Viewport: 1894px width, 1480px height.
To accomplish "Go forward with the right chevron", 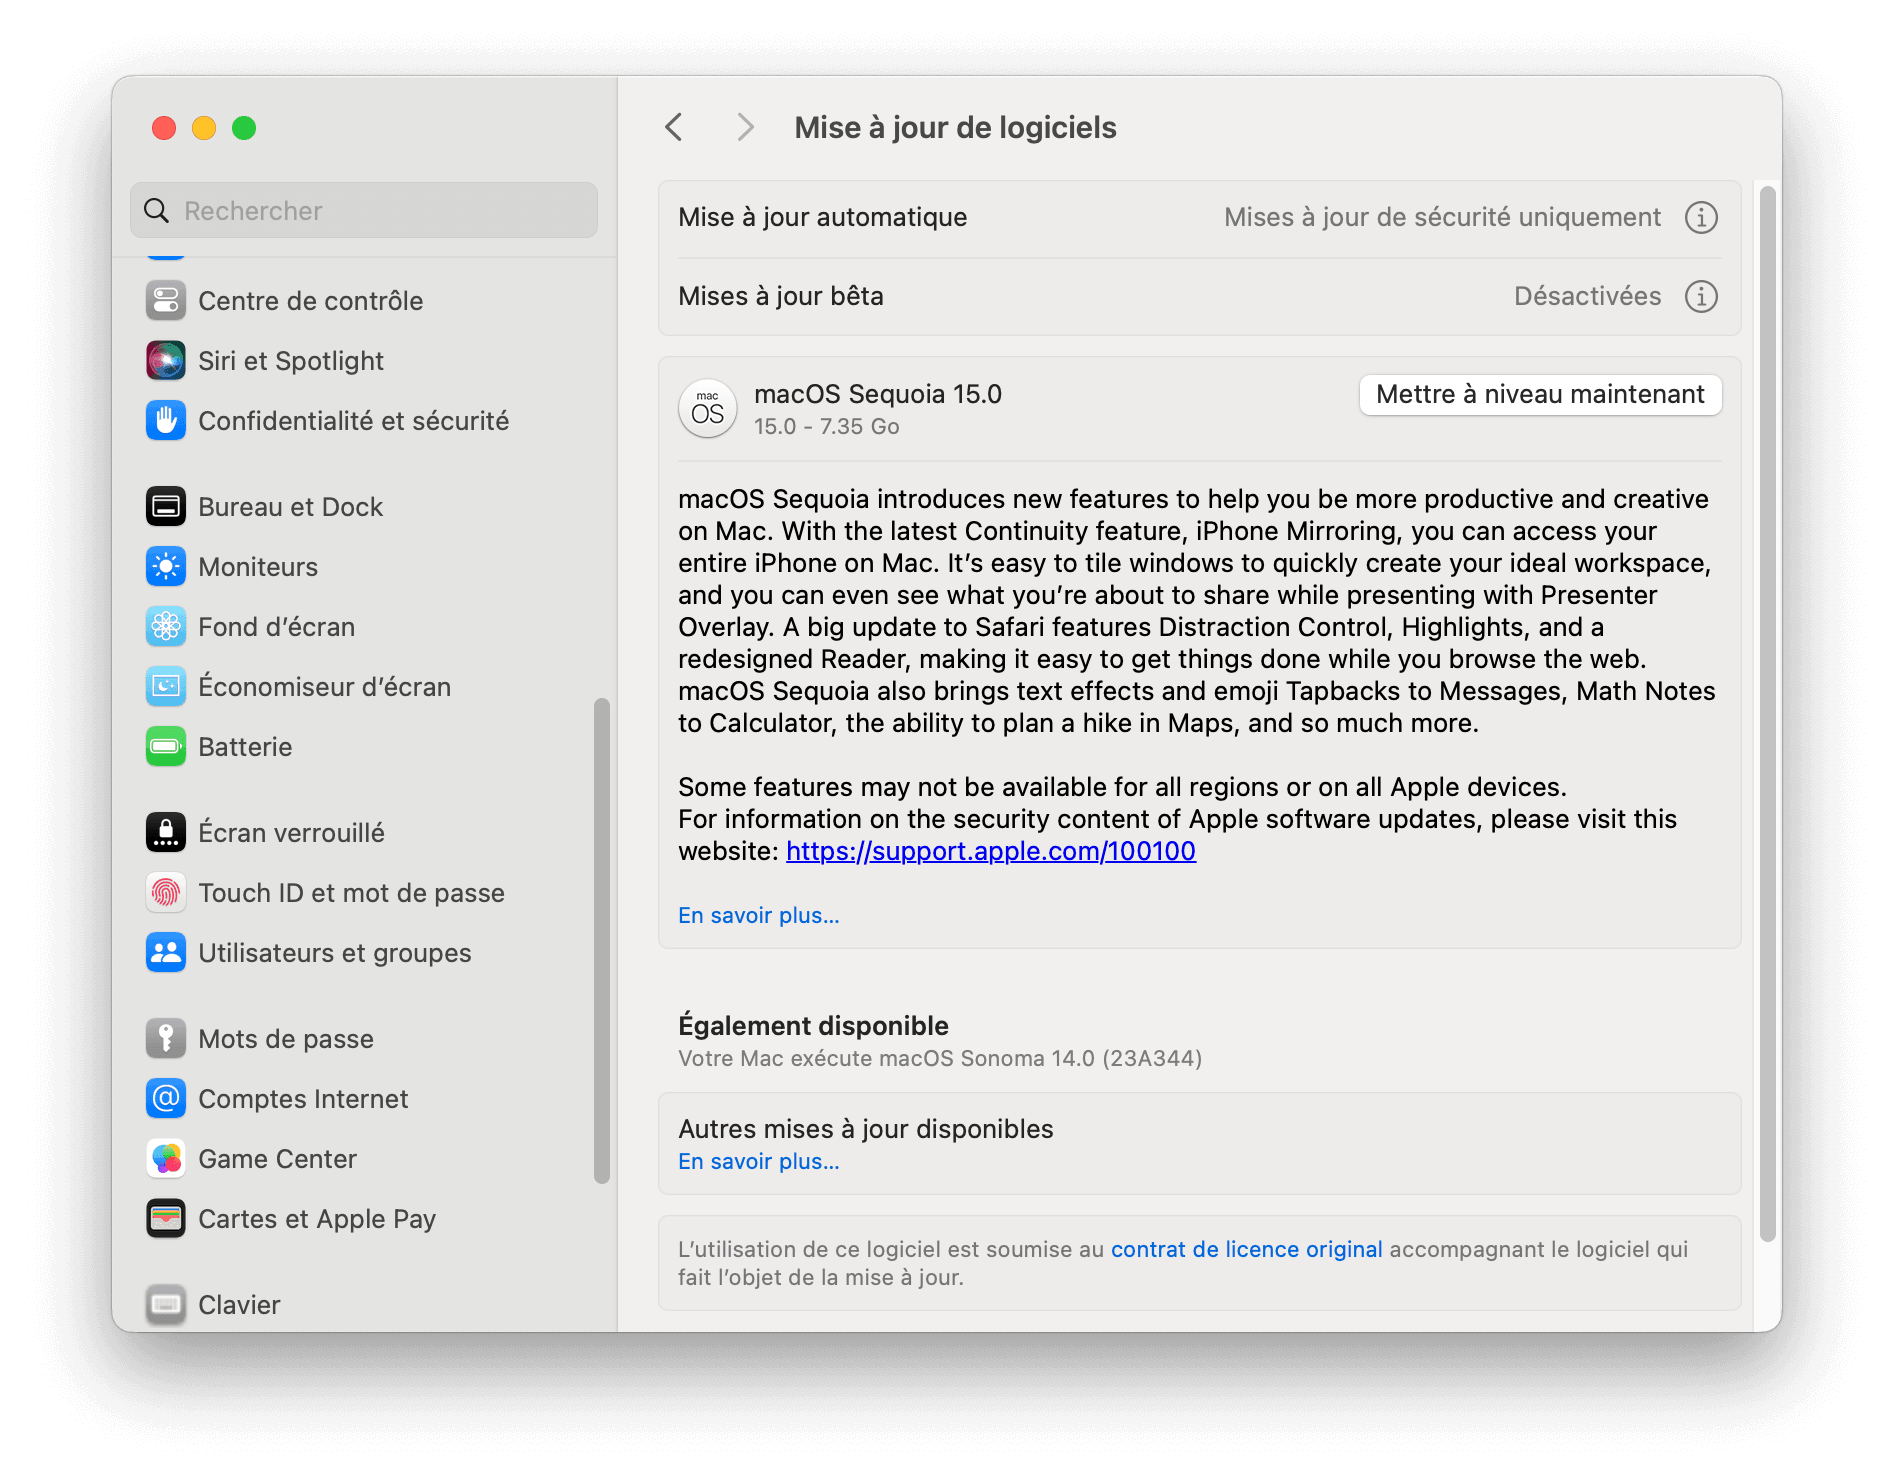I will pos(745,128).
